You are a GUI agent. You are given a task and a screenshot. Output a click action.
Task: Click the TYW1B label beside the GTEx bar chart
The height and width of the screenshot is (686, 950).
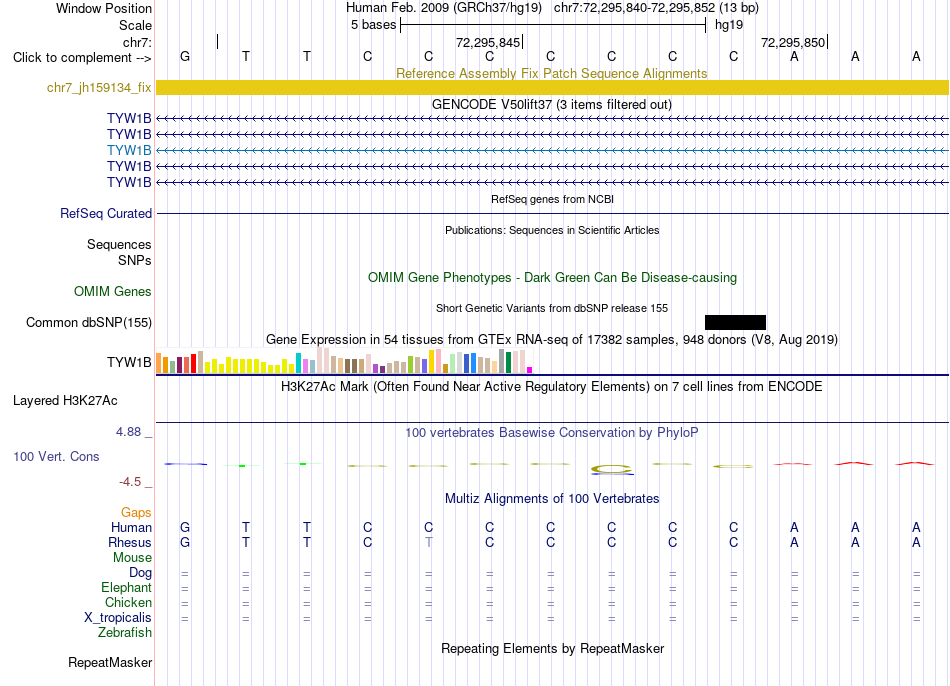click(x=129, y=362)
